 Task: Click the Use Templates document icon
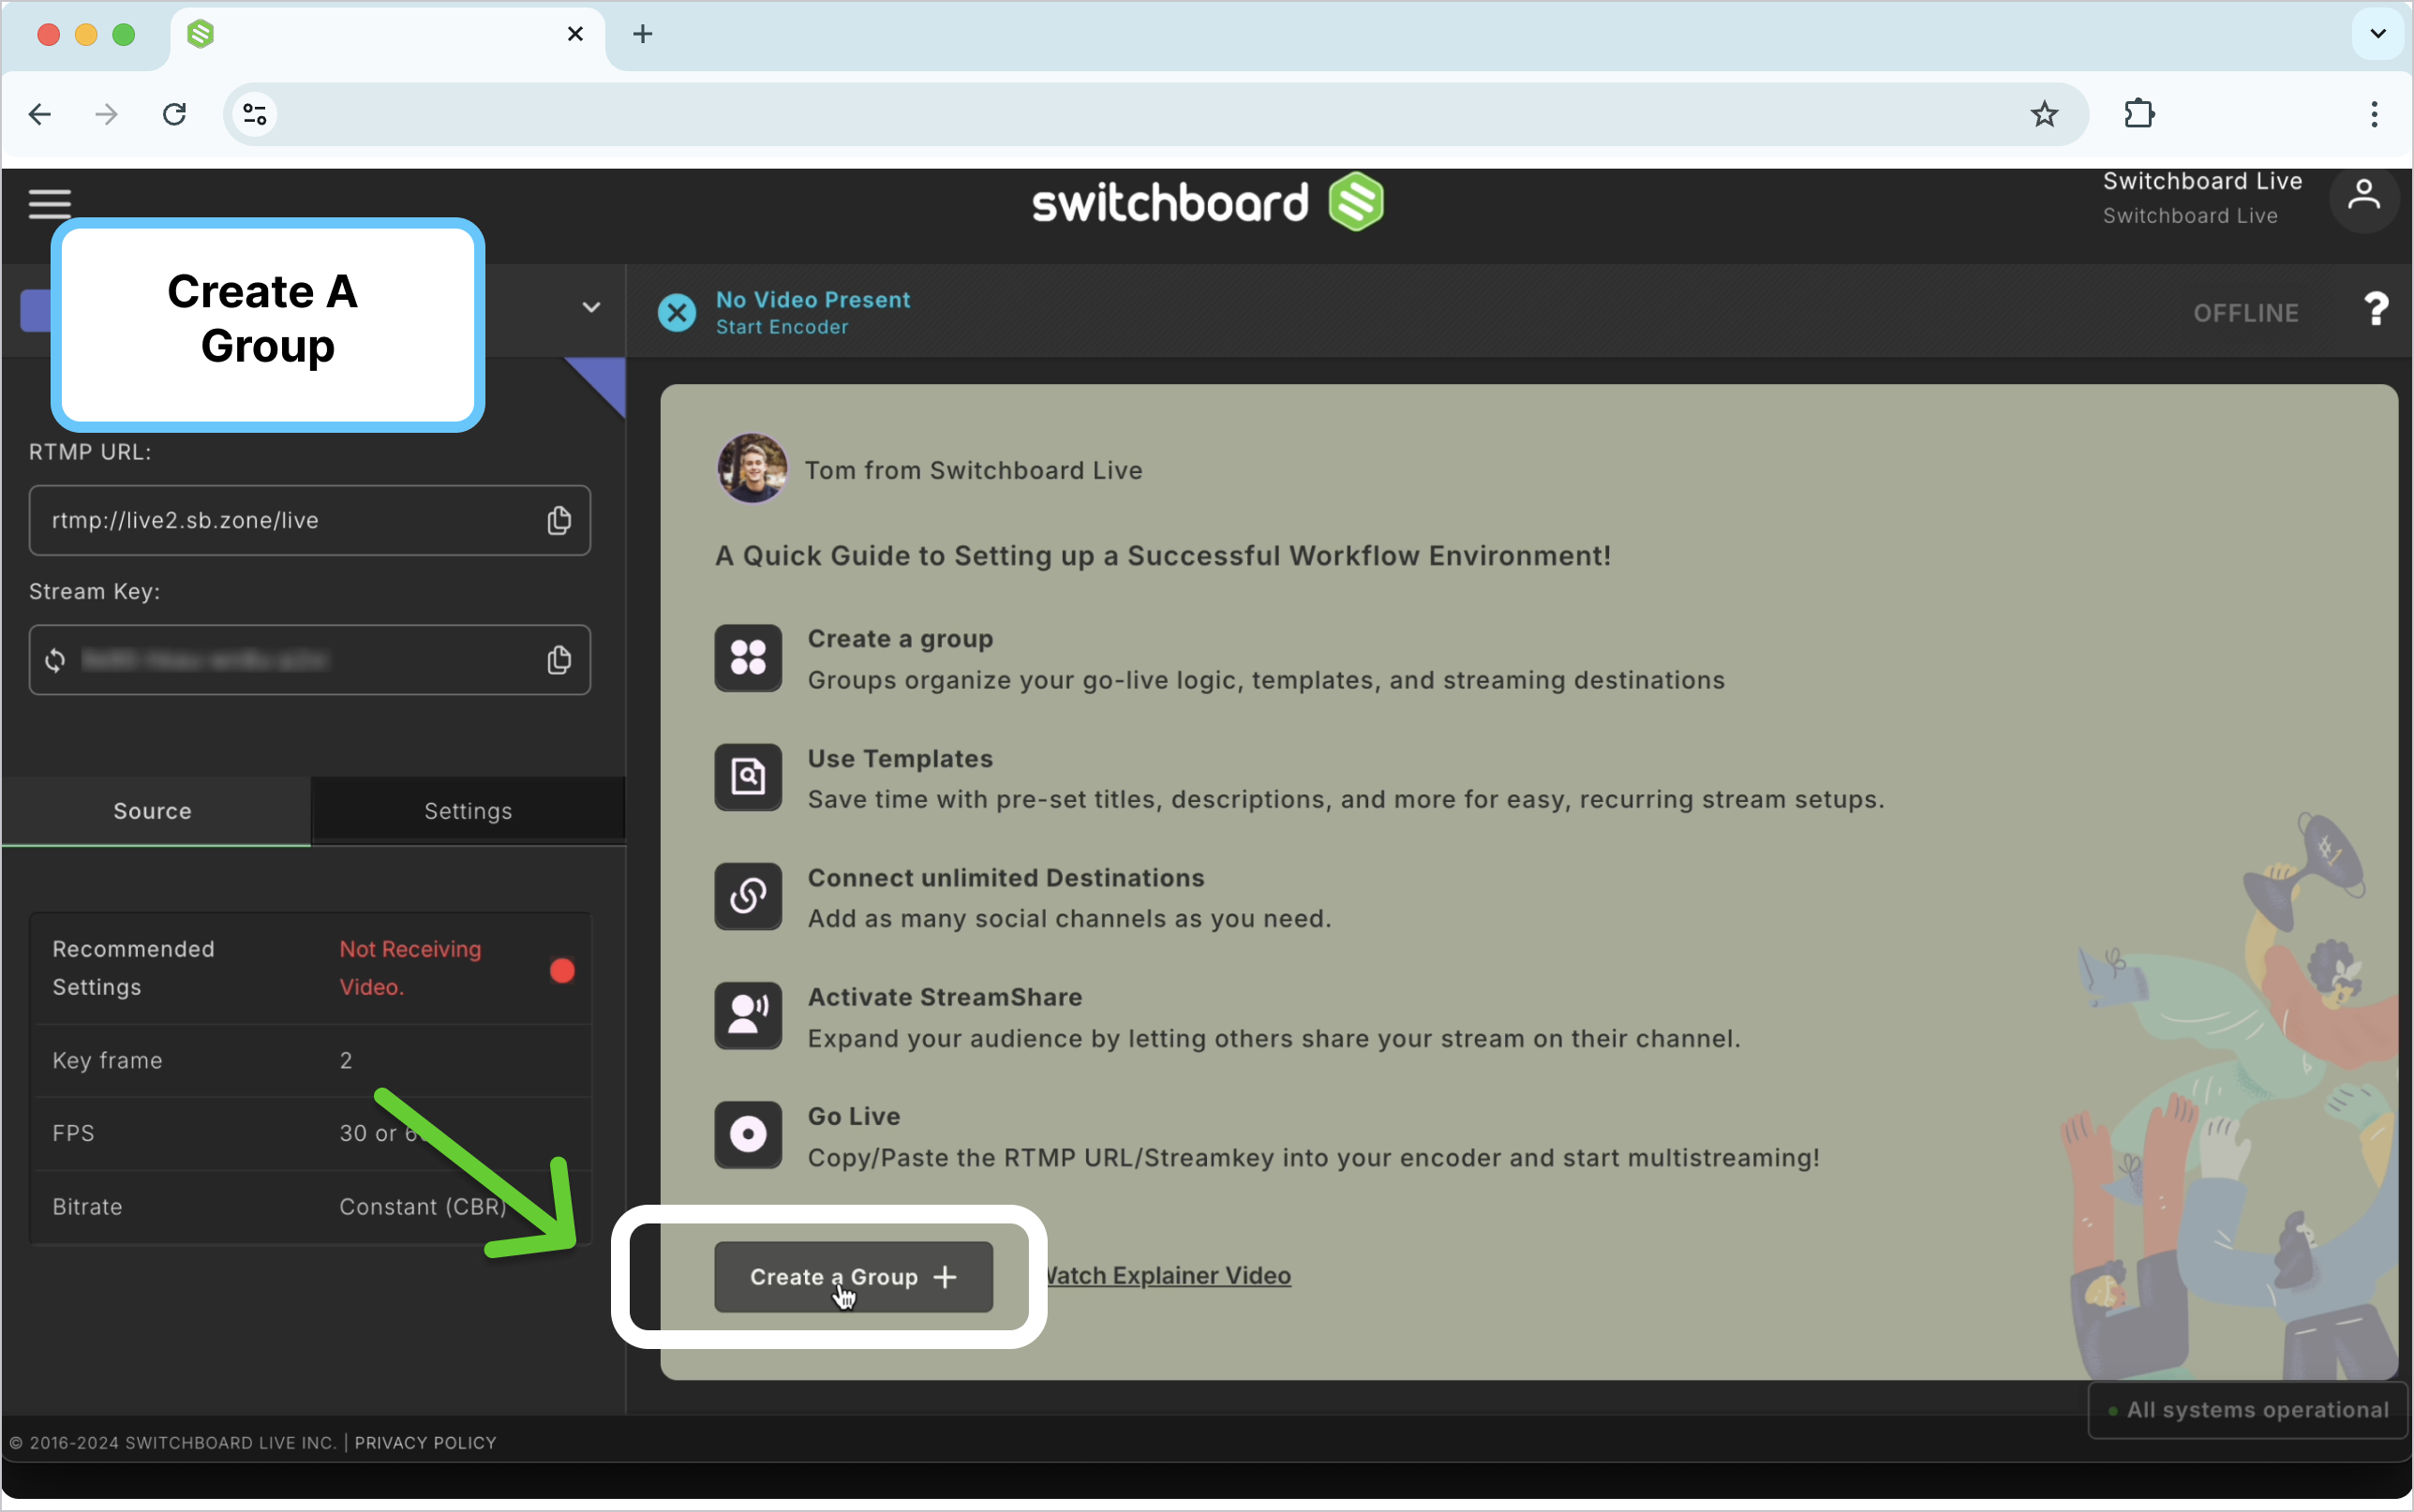748,777
